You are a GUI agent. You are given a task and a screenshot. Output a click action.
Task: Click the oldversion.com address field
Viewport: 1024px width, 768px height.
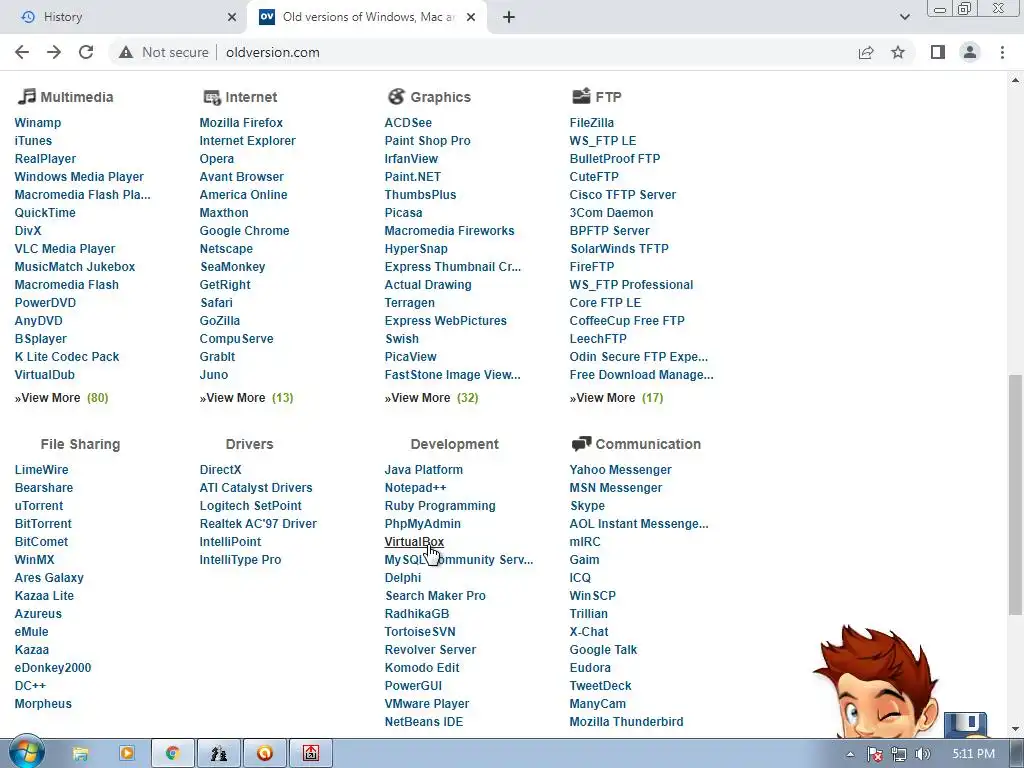(x=273, y=52)
